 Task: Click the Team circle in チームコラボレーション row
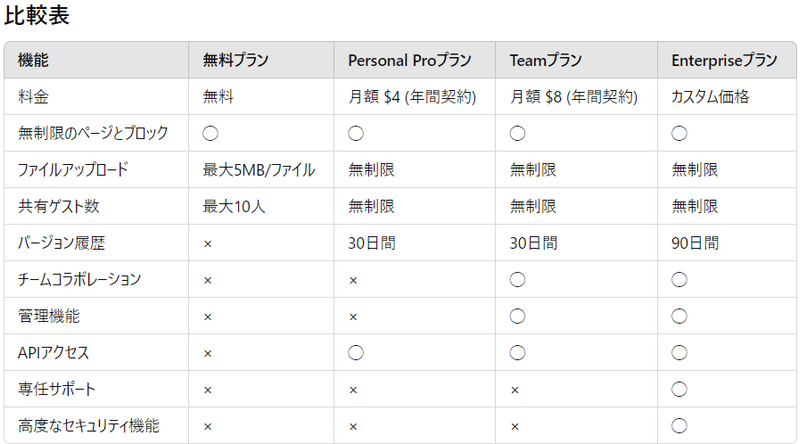point(517,280)
